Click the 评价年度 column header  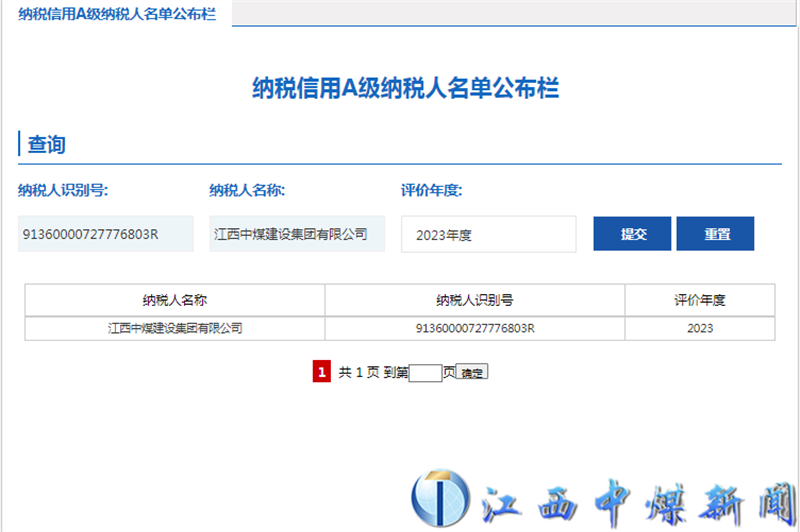coord(700,300)
